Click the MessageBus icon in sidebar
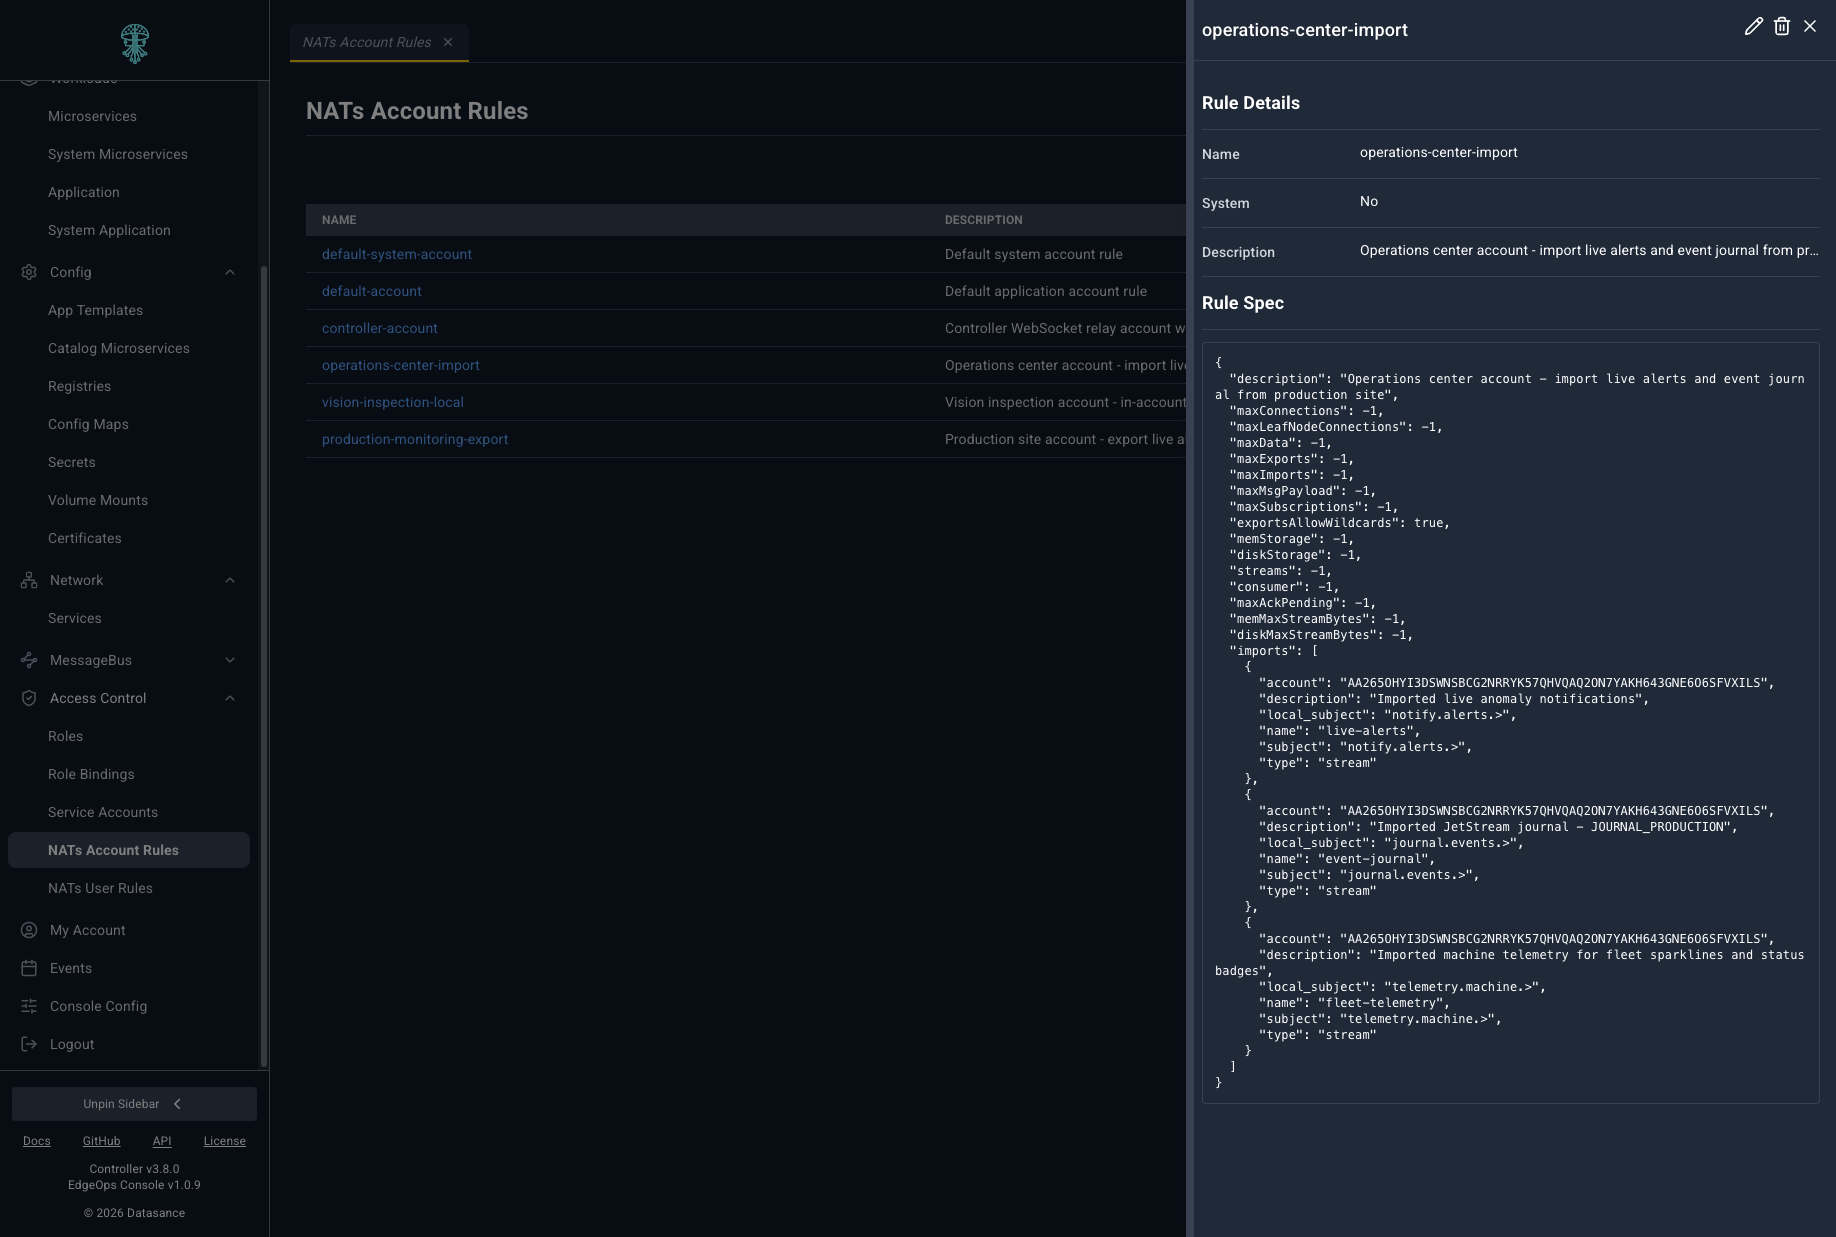1836x1237 pixels. tap(29, 660)
